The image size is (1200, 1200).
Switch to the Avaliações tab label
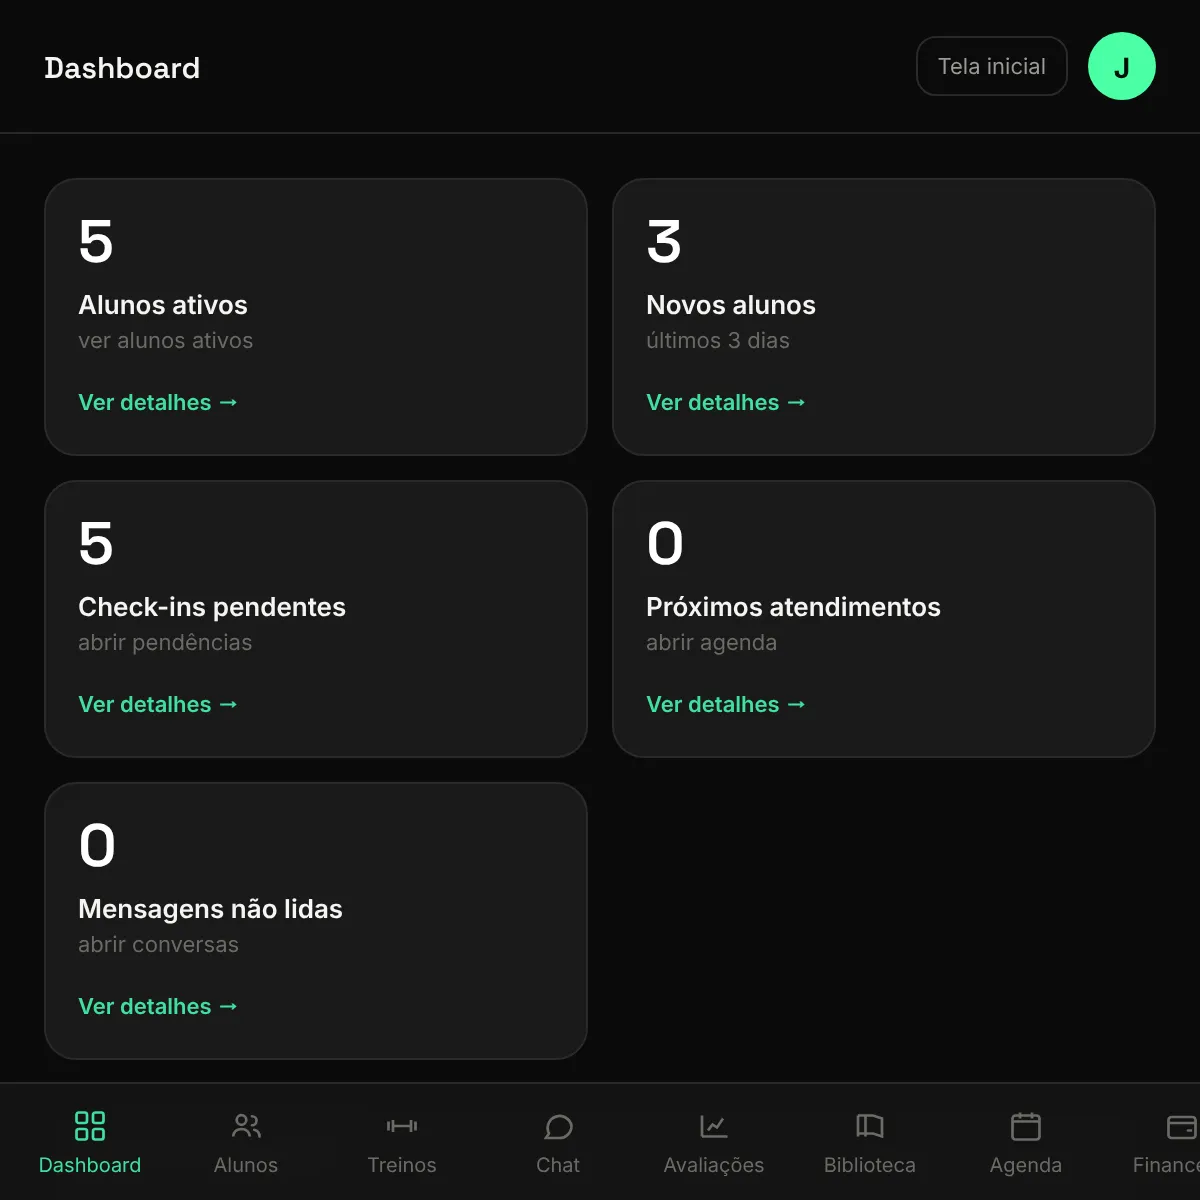point(714,1165)
